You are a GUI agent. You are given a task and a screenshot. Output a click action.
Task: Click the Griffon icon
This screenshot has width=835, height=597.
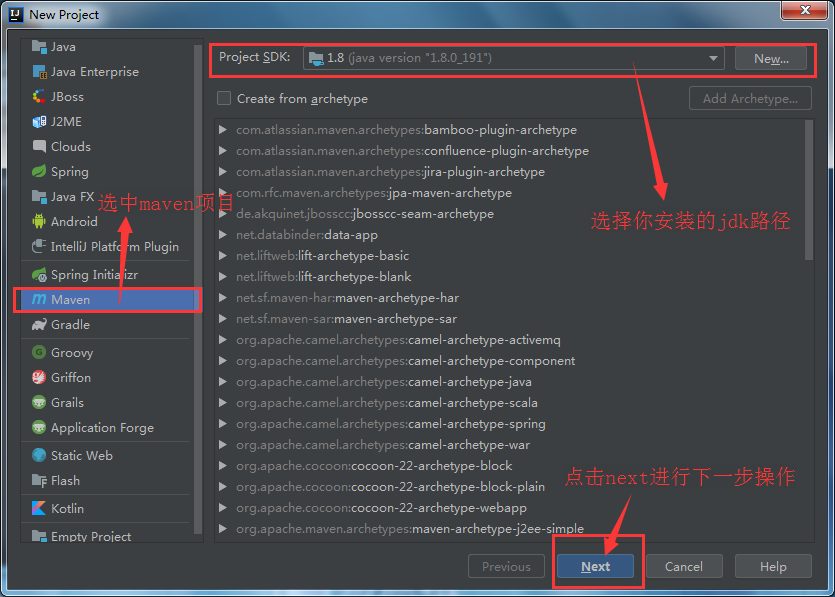pyautogui.click(x=39, y=378)
